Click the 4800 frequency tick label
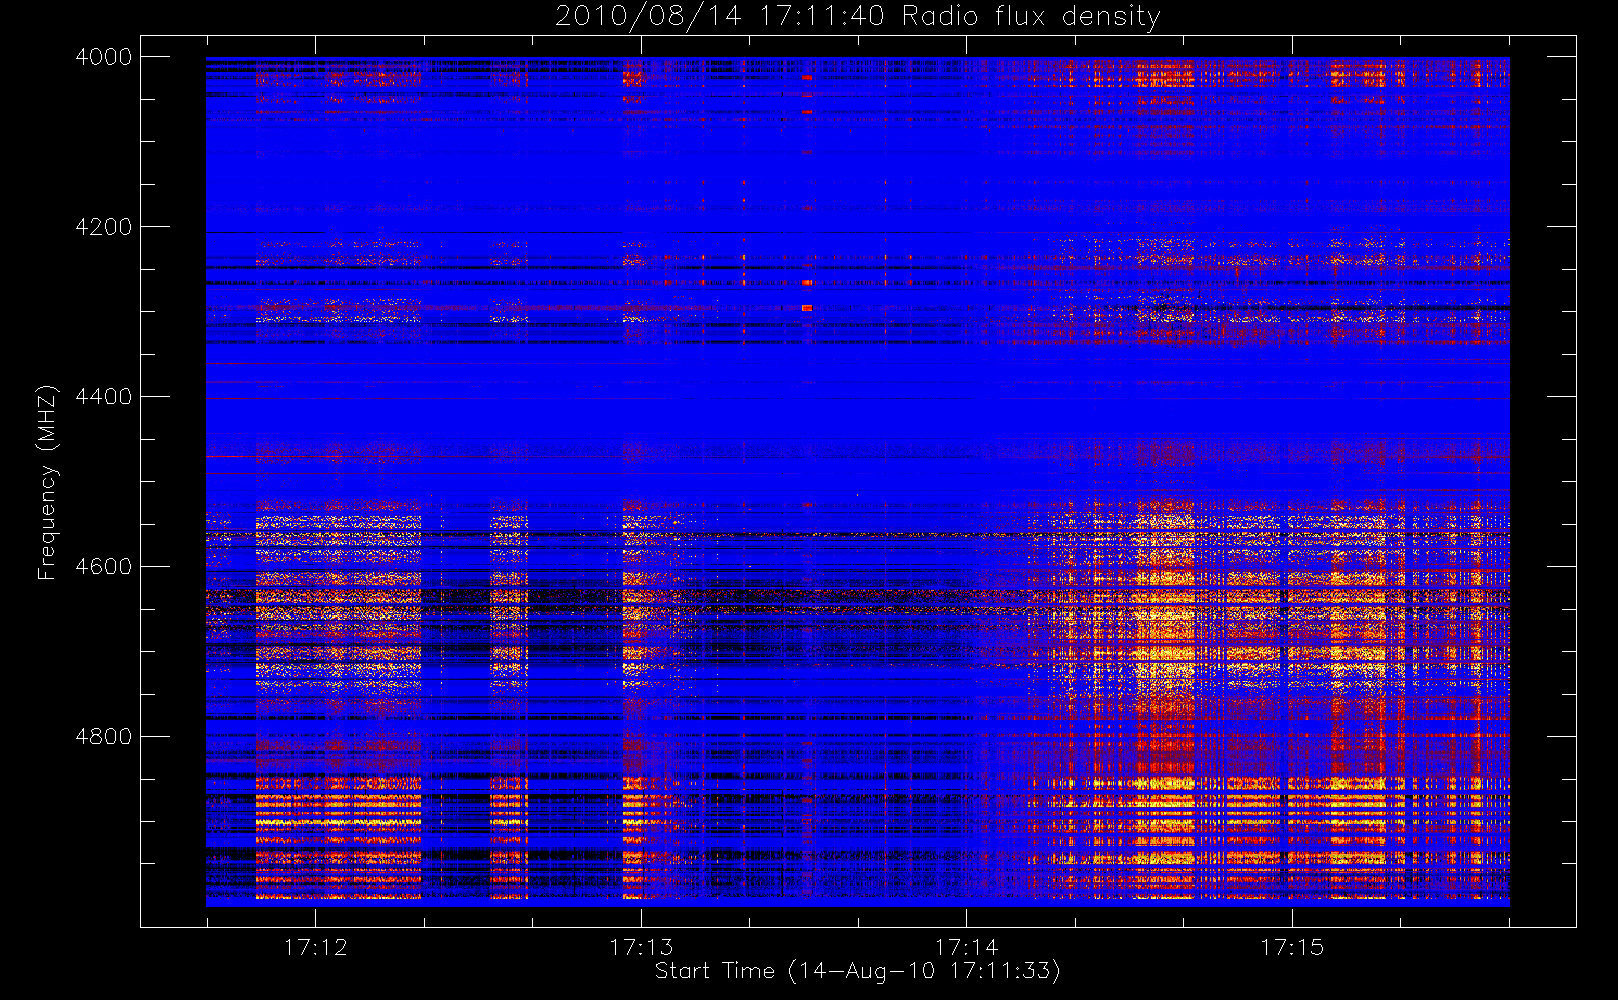 [x=104, y=737]
